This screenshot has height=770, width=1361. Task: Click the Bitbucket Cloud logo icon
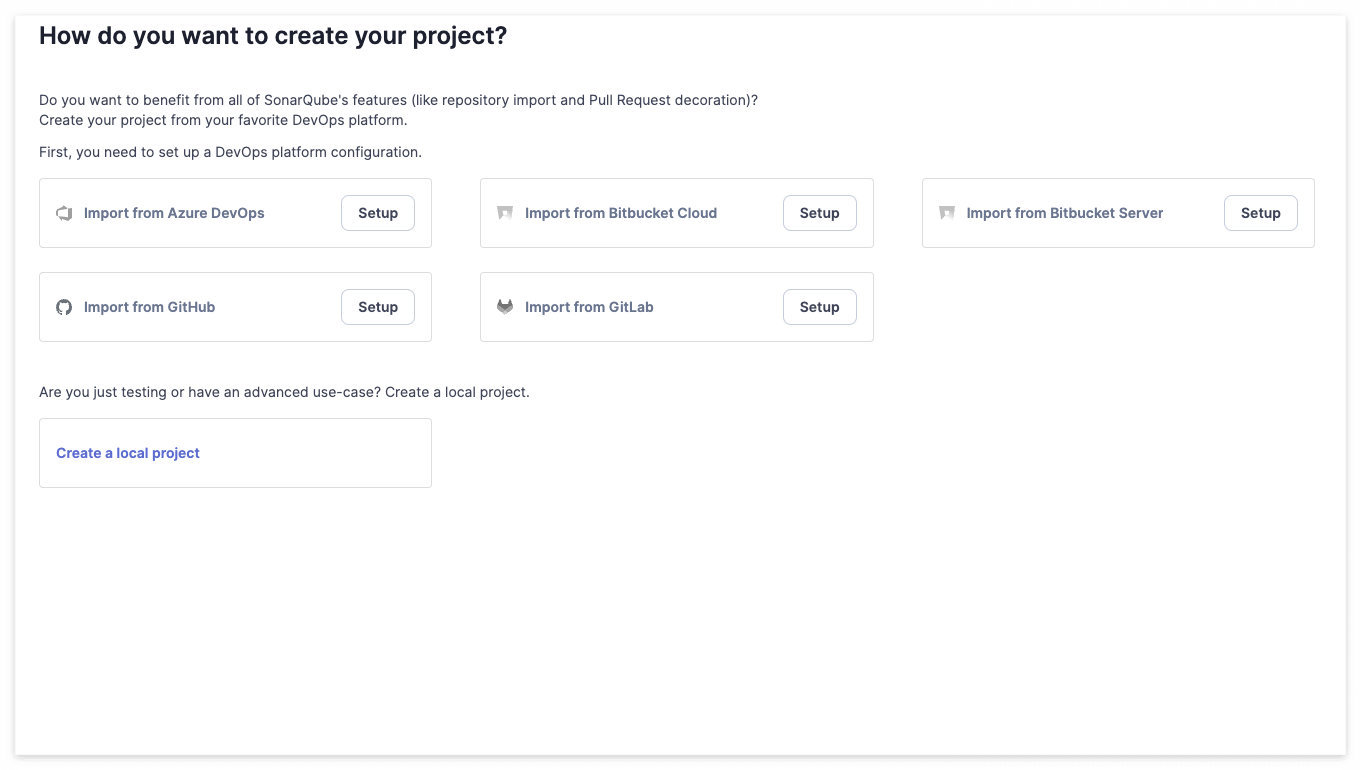tap(505, 213)
